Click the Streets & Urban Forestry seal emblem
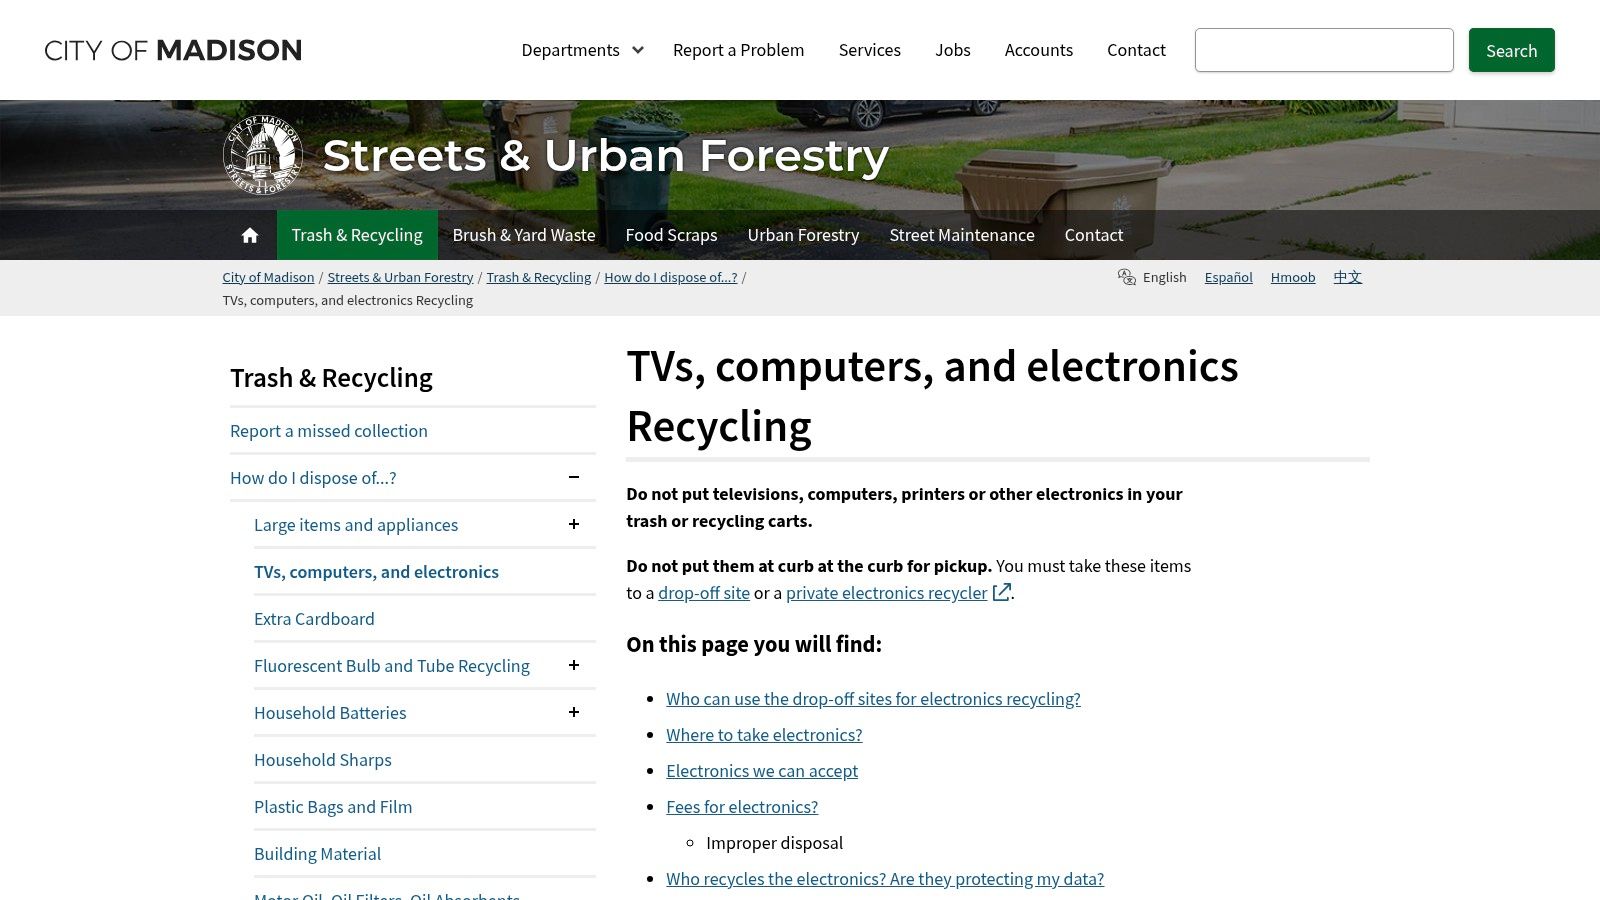The height and width of the screenshot is (900, 1600). [262, 155]
